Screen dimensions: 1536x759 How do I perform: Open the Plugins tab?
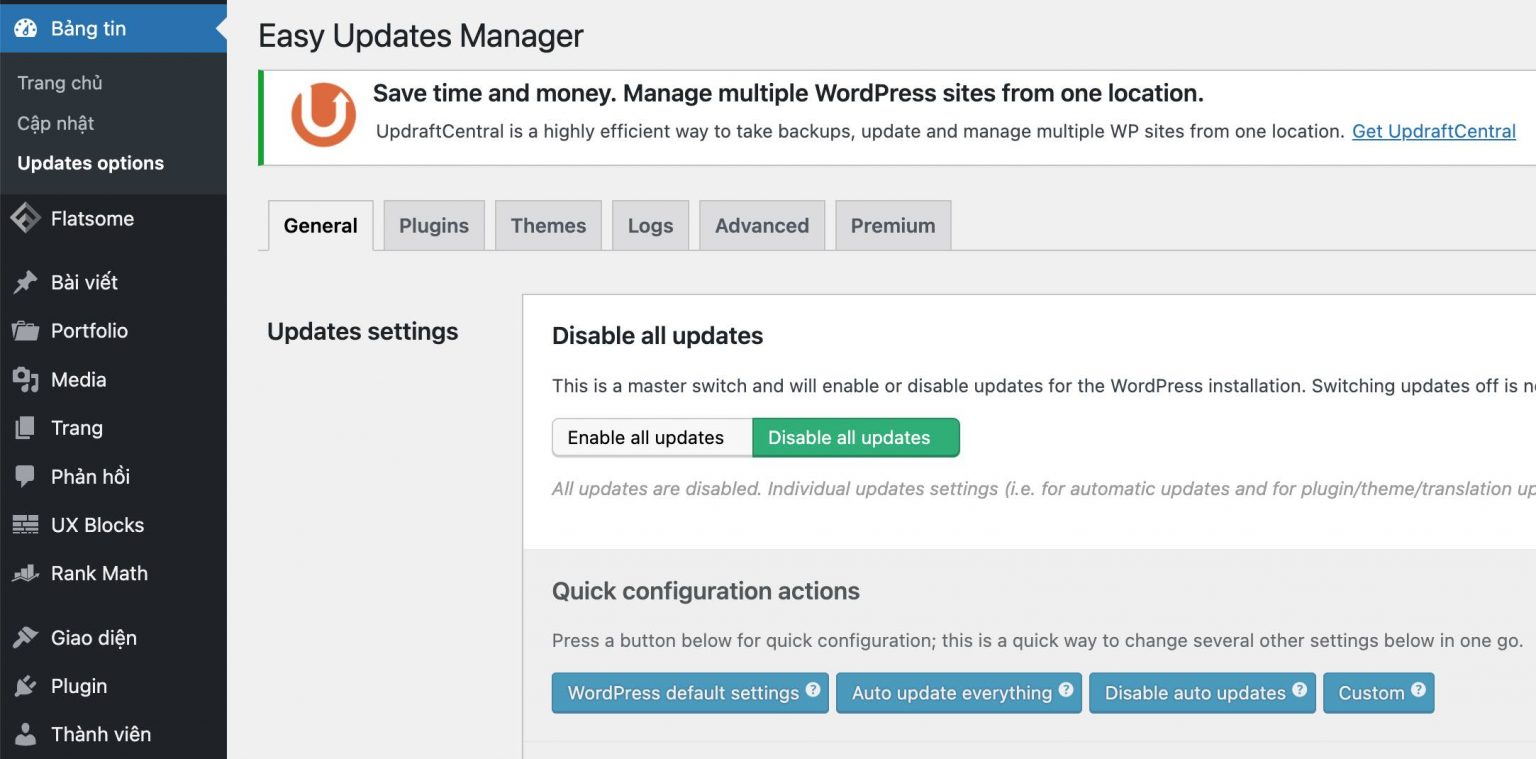click(434, 226)
